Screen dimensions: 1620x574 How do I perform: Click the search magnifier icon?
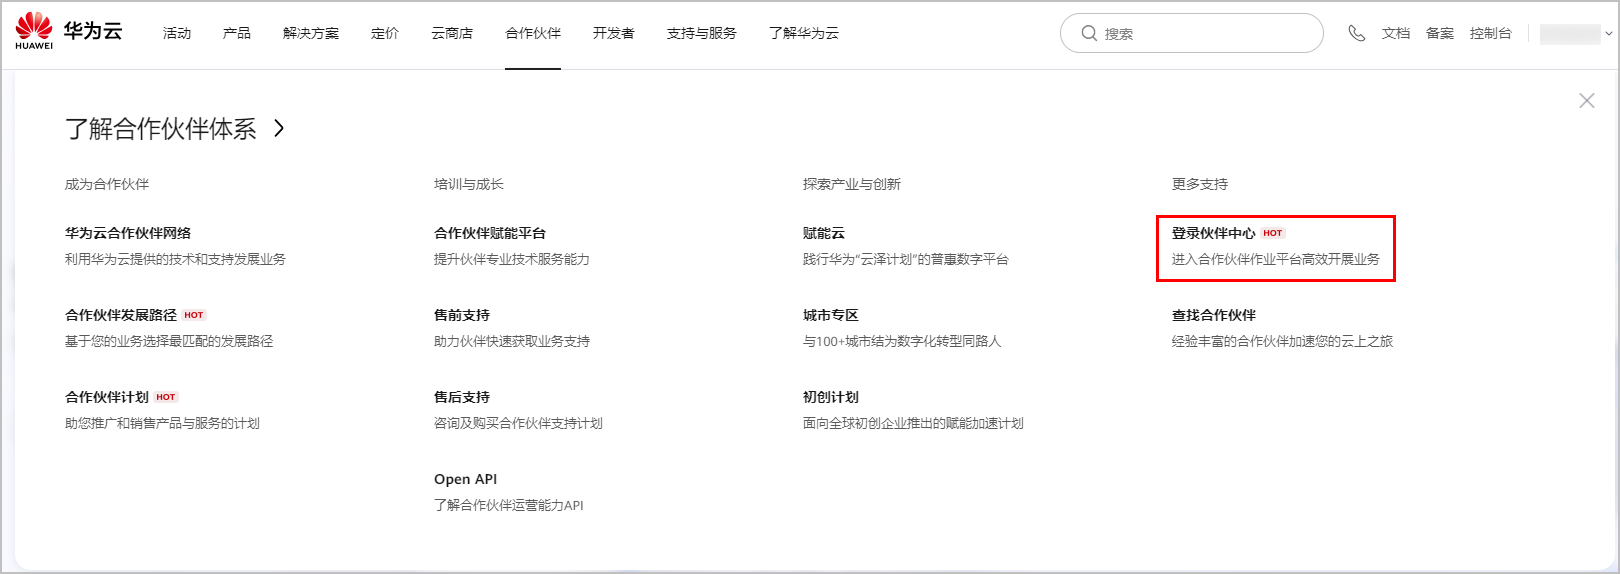[x=1089, y=33]
